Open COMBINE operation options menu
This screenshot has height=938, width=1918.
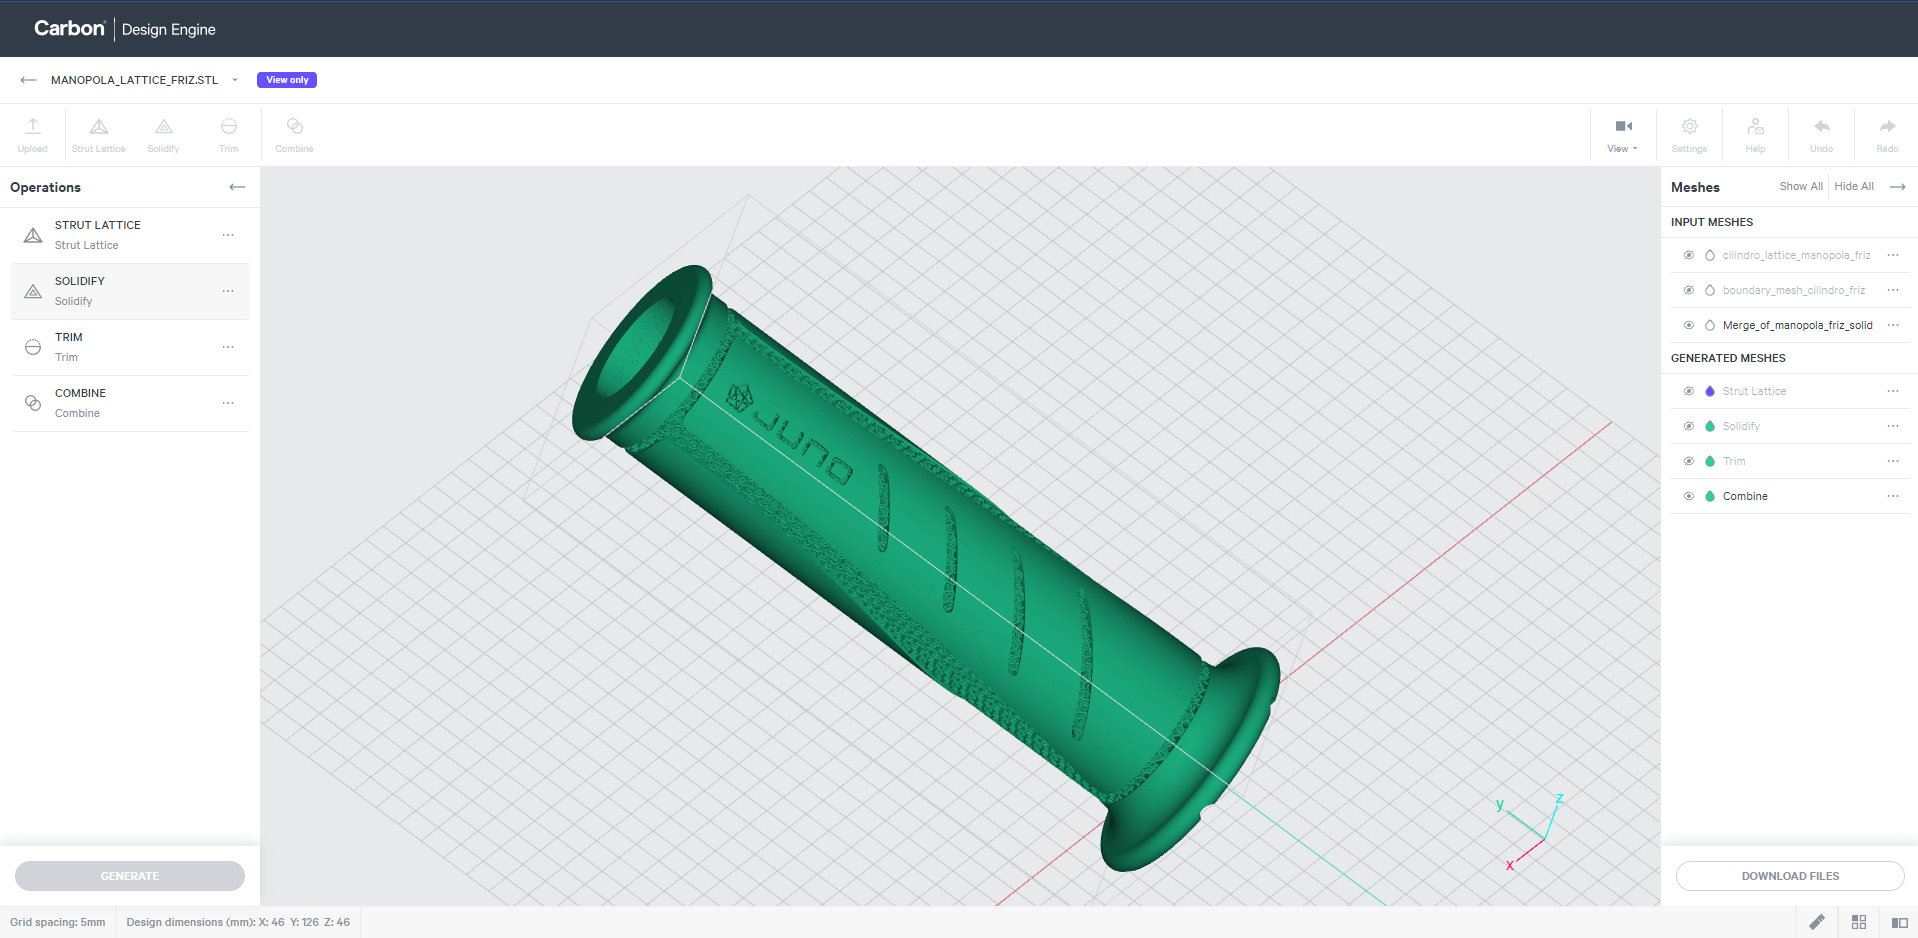click(x=228, y=403)
